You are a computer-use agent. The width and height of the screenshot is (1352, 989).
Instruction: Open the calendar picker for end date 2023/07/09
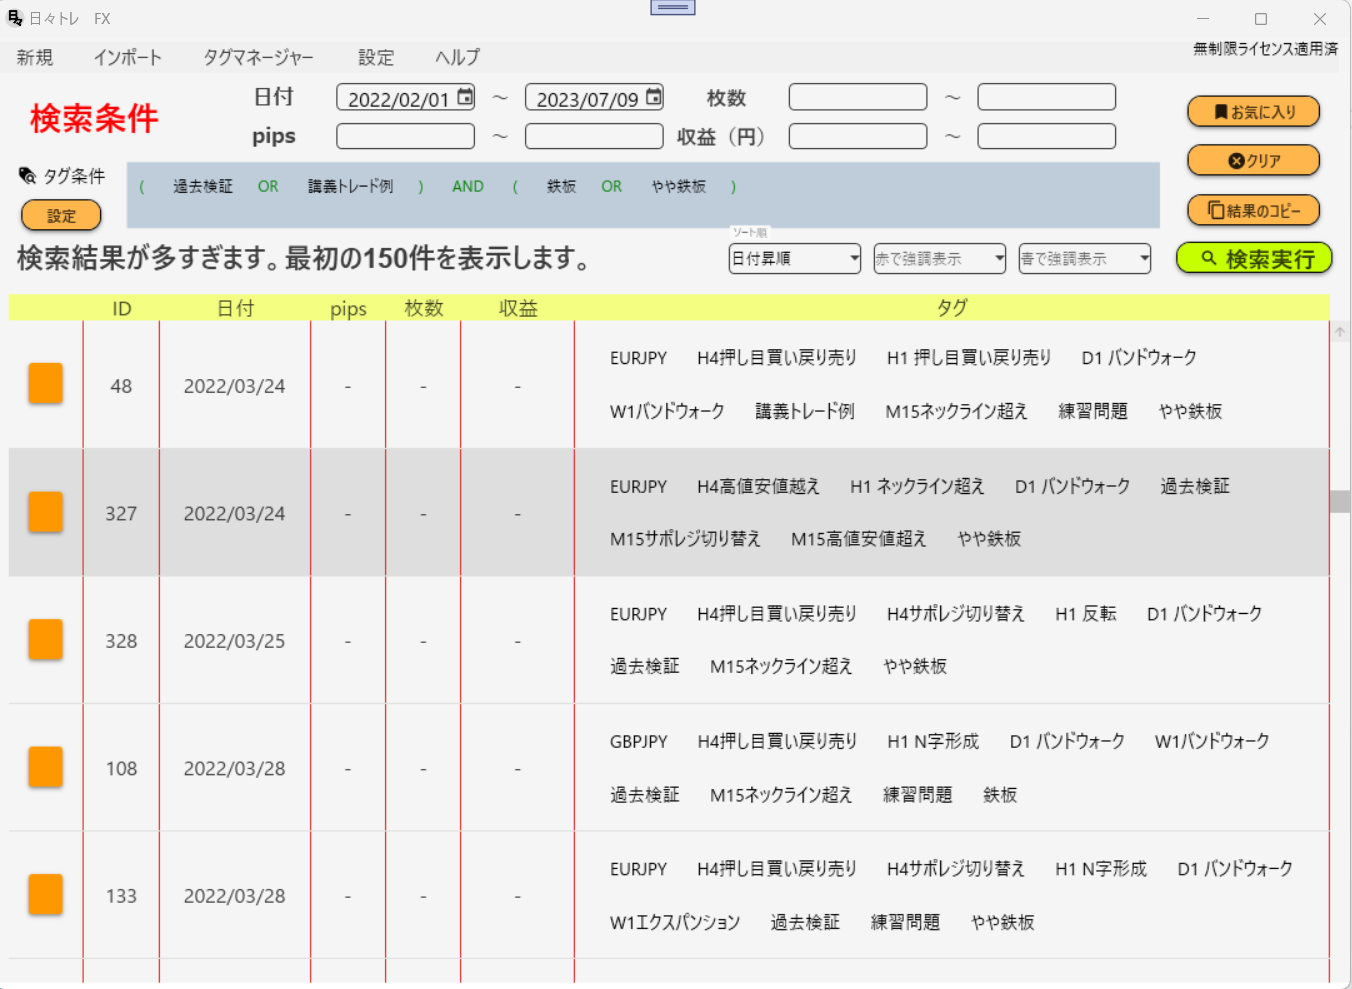[x=655, y=96]
